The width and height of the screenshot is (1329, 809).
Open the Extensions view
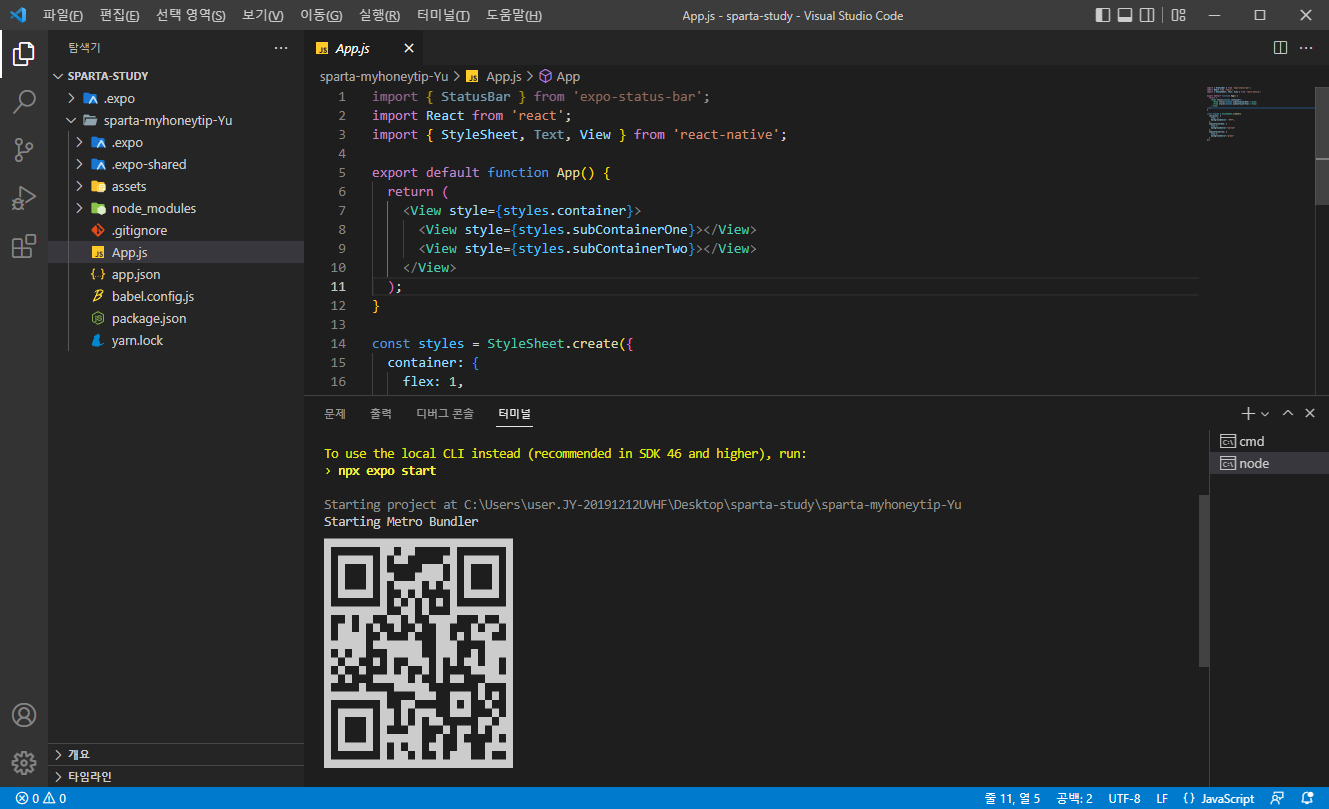pyautogui.click(x=24, y=246)
